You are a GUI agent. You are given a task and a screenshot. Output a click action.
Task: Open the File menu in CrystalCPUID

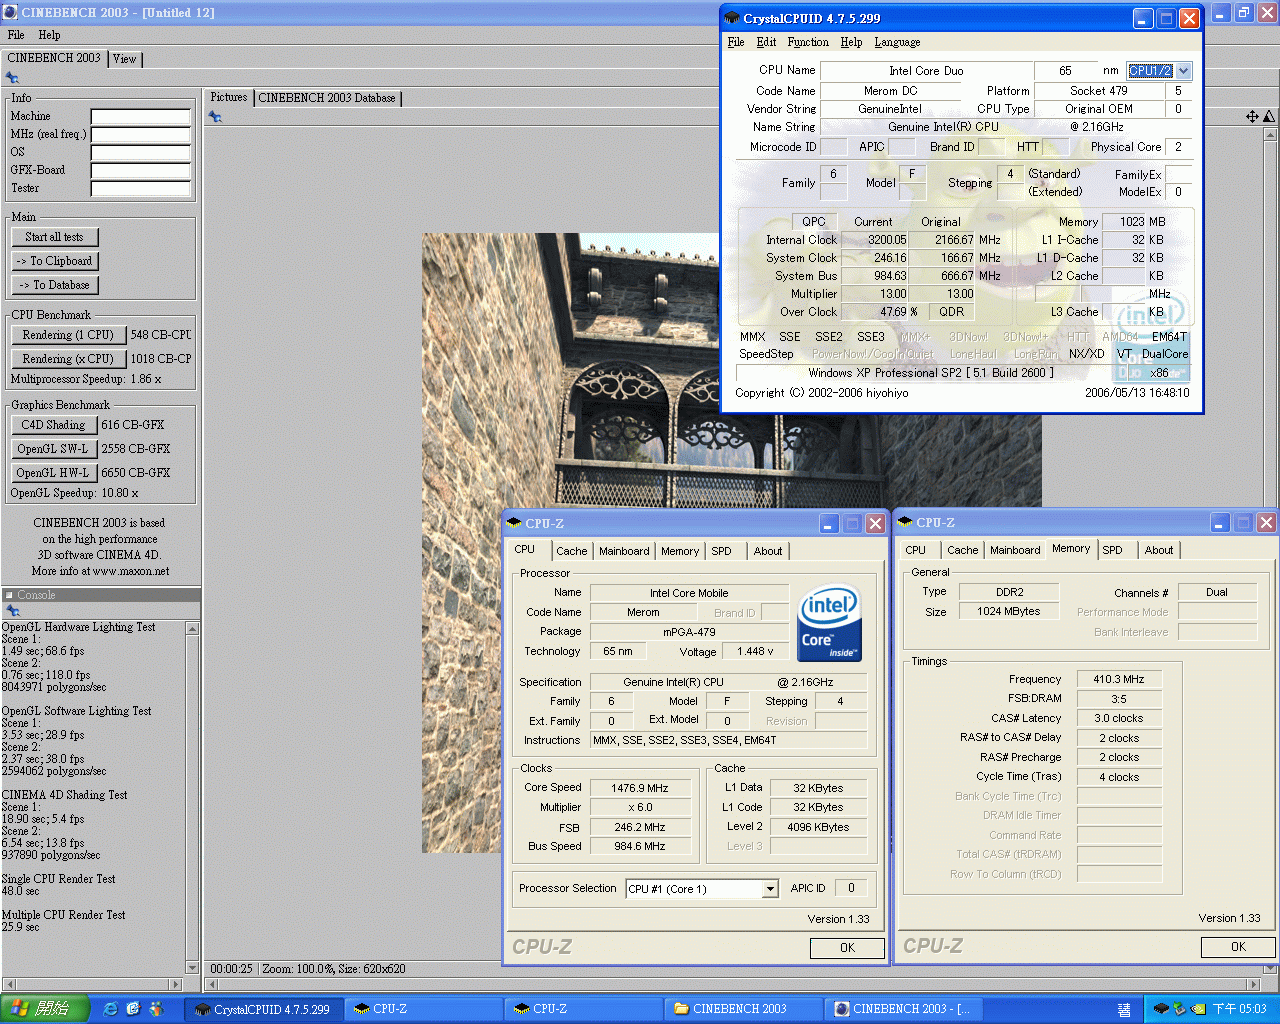point(736,42)
